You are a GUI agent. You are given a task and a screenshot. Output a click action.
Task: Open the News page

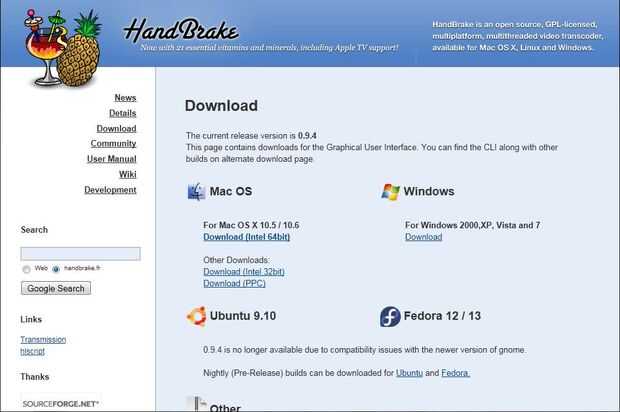125,98
